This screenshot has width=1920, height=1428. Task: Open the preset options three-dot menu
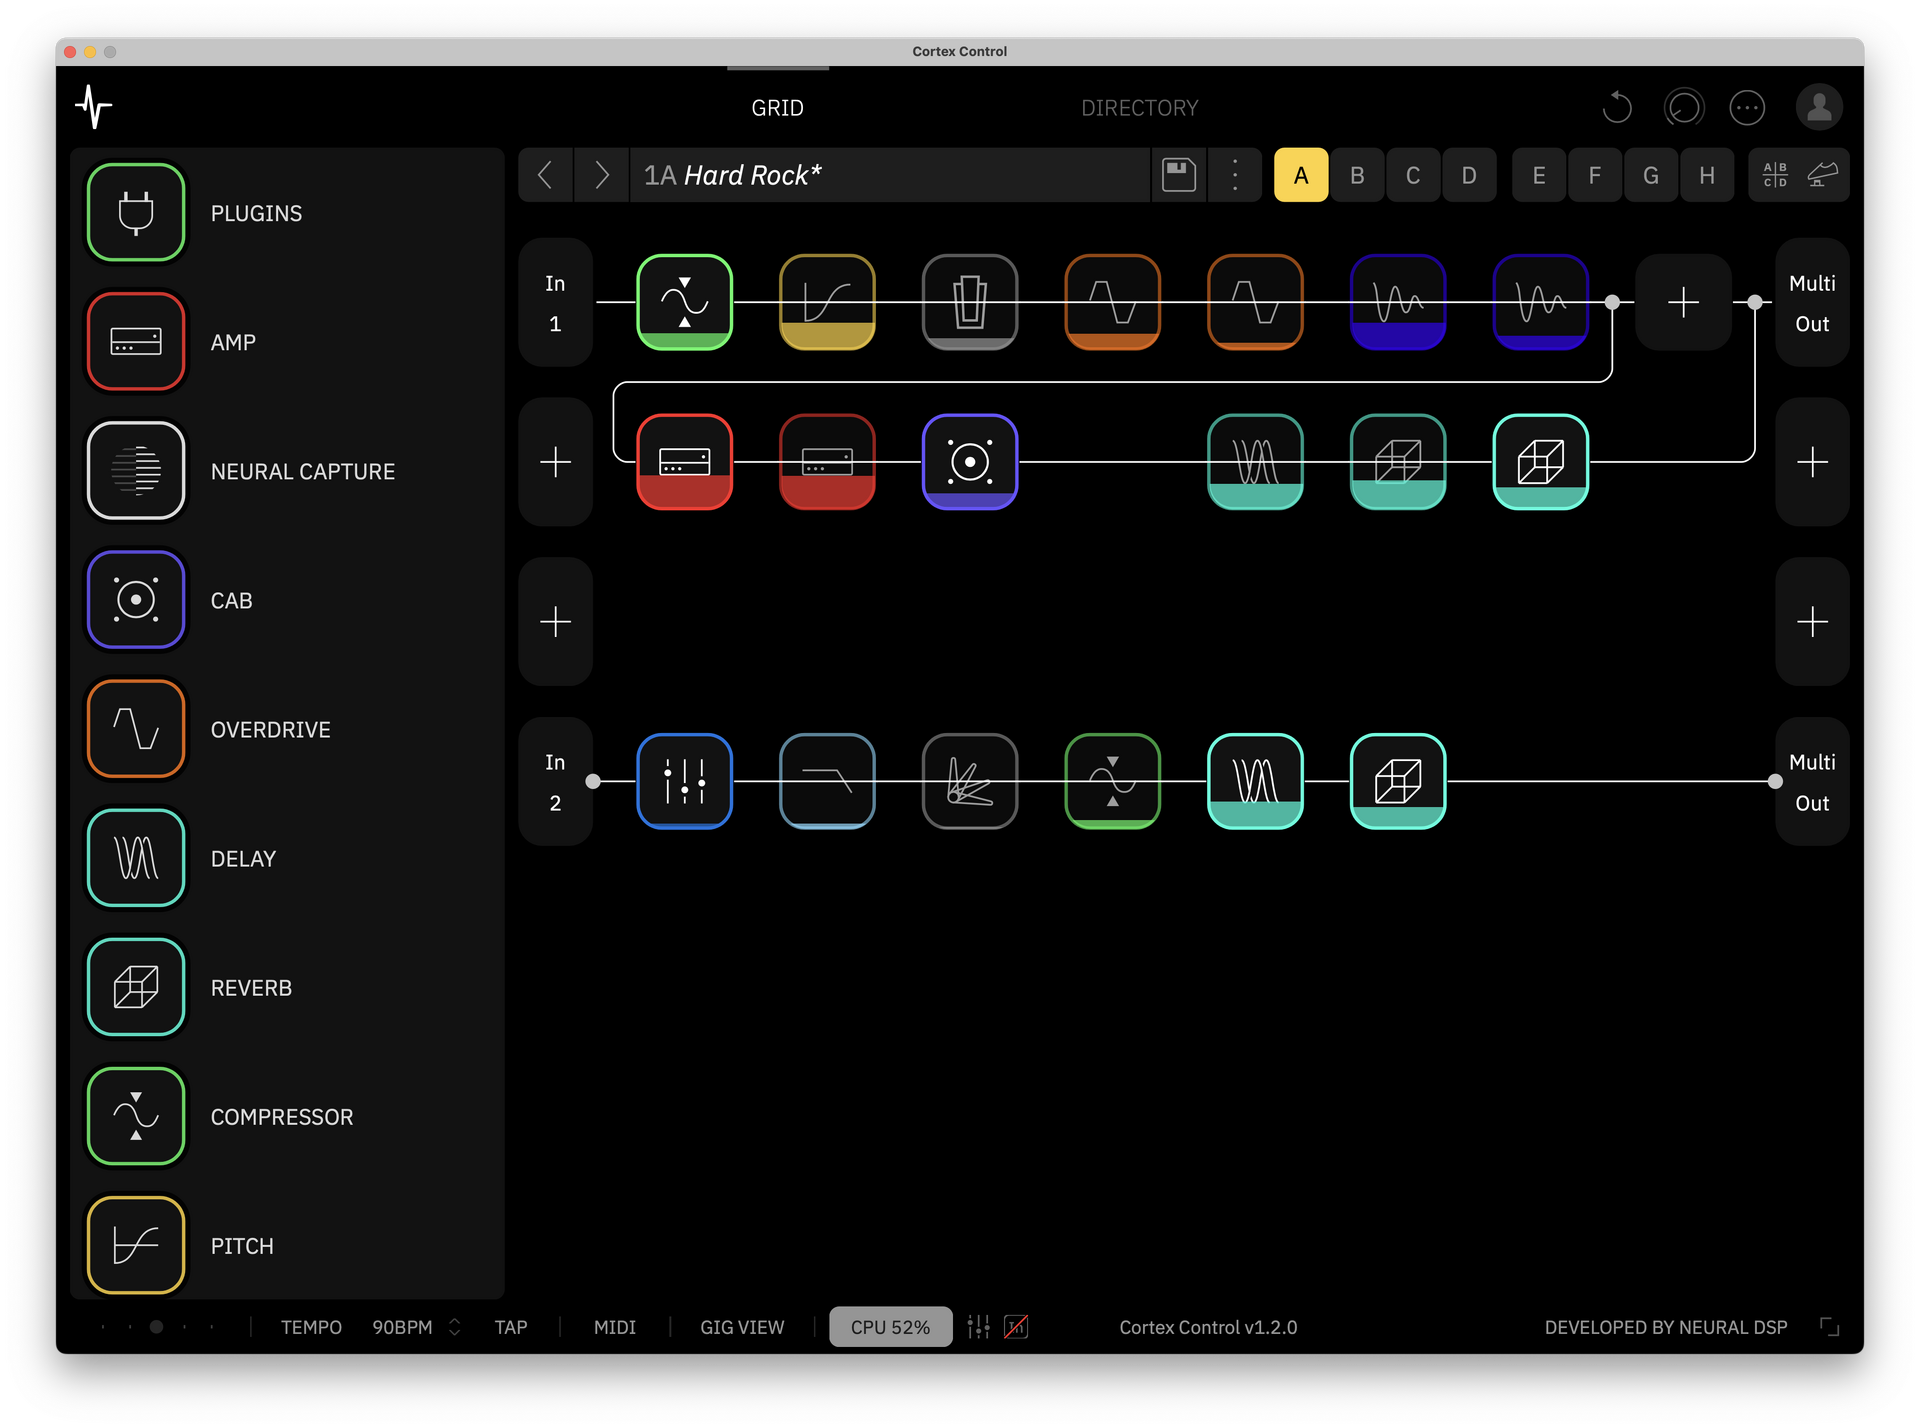(1235, 175)
